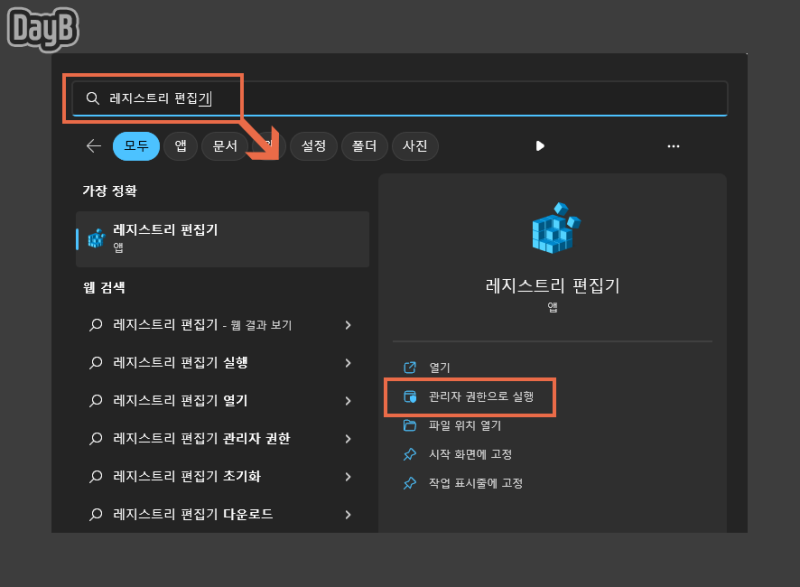The height and width of the screenshot is (587, 800).
Task: Click the search magnifier icon in search box
Action: (92, 98)
